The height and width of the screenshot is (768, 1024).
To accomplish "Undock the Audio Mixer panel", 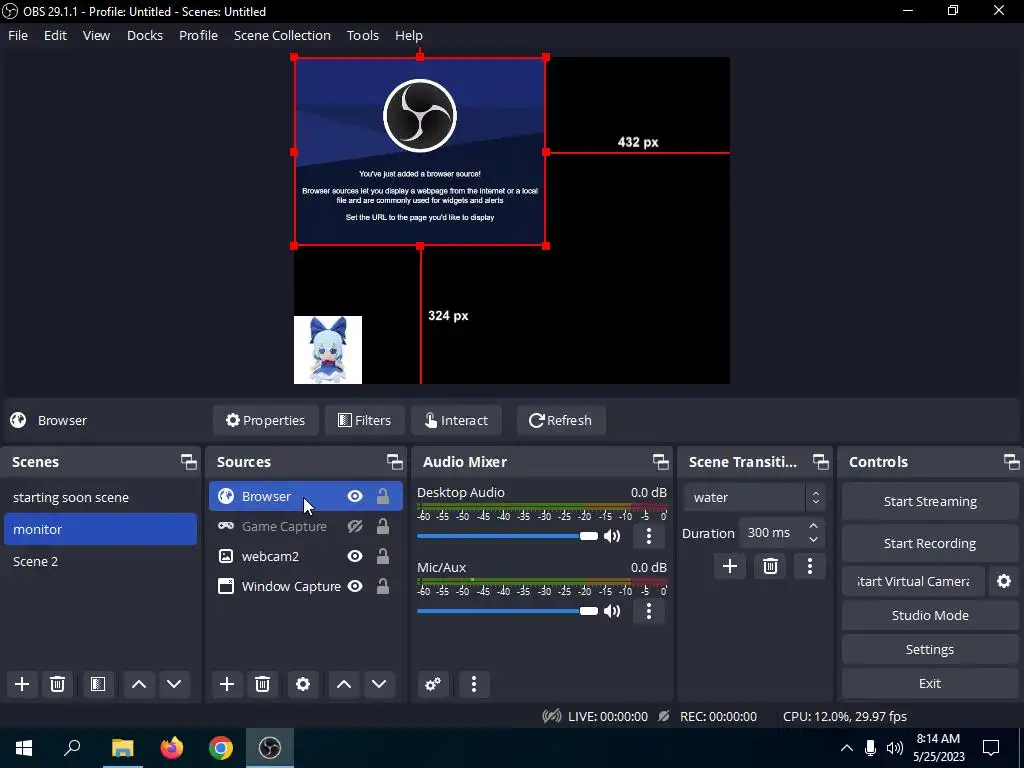I will pos(660,462).
